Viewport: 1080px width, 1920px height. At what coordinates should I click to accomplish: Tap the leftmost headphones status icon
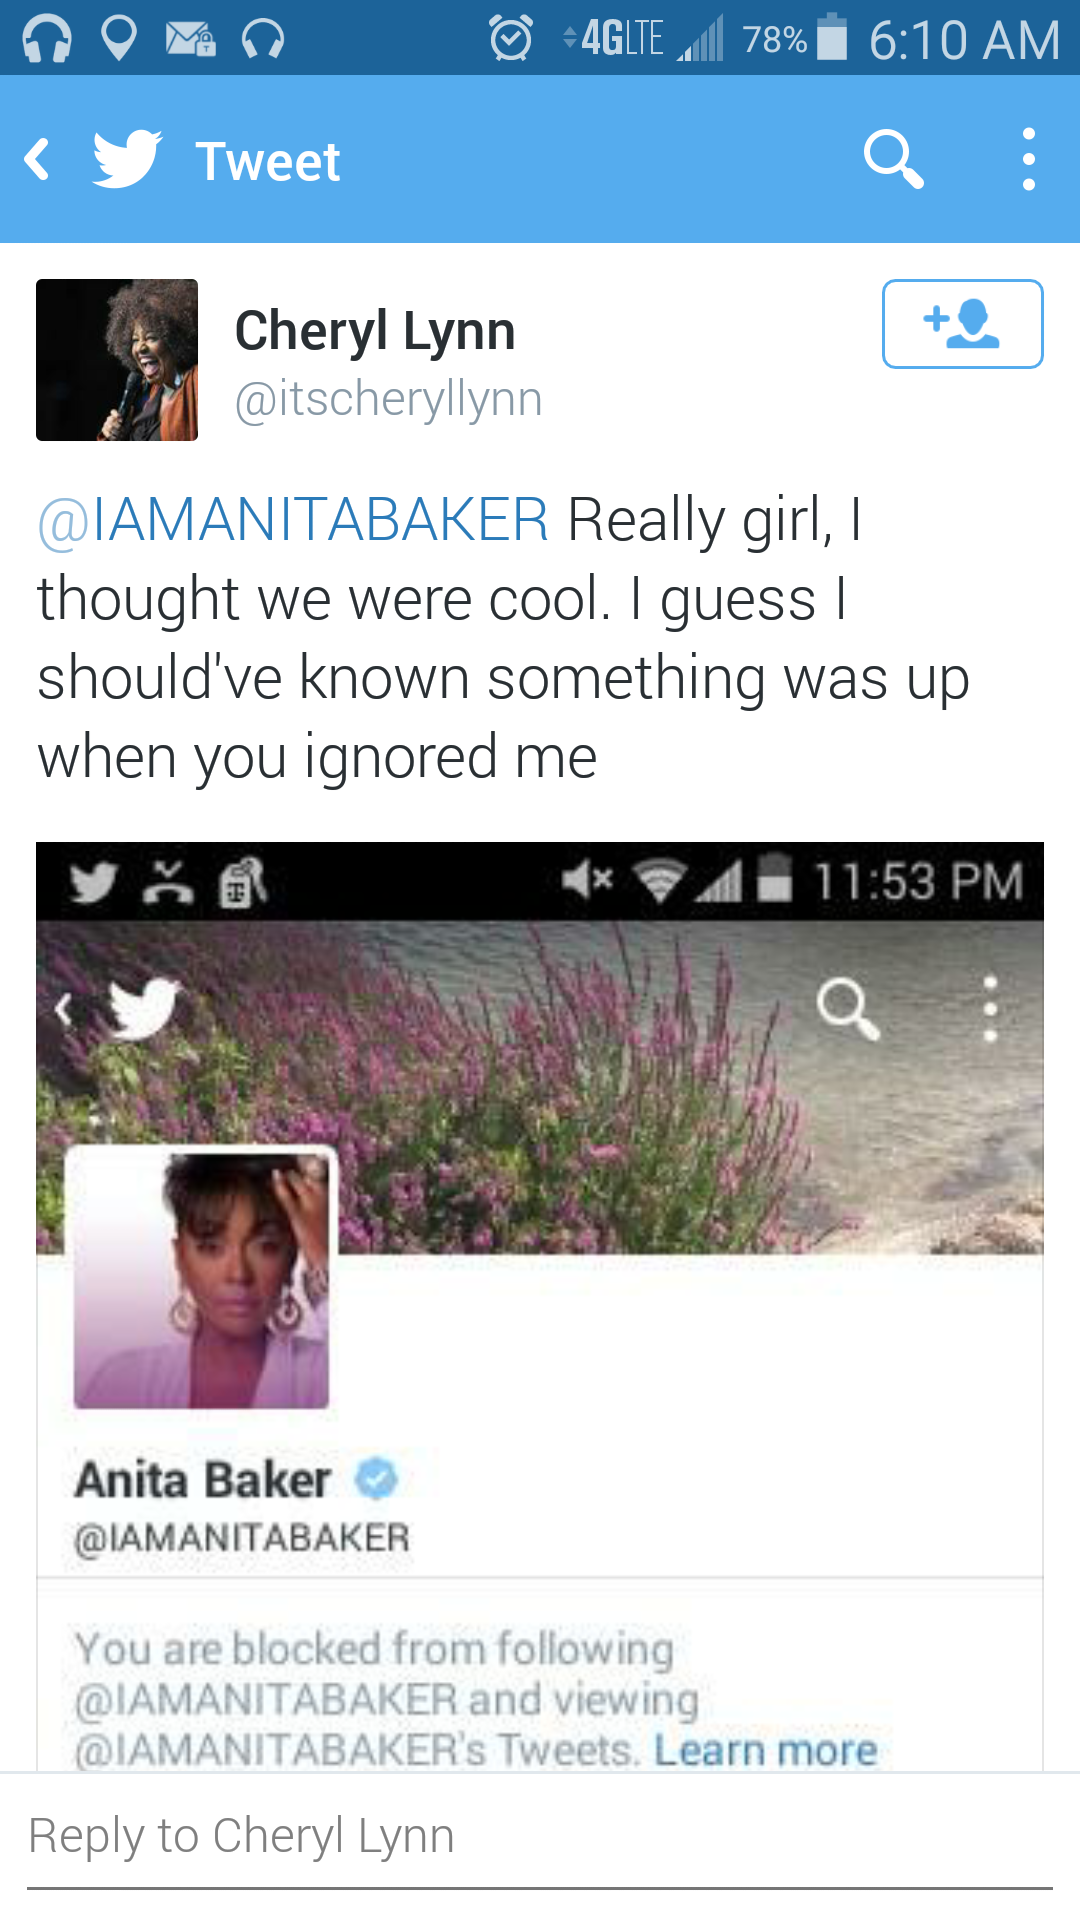point(47,39)
